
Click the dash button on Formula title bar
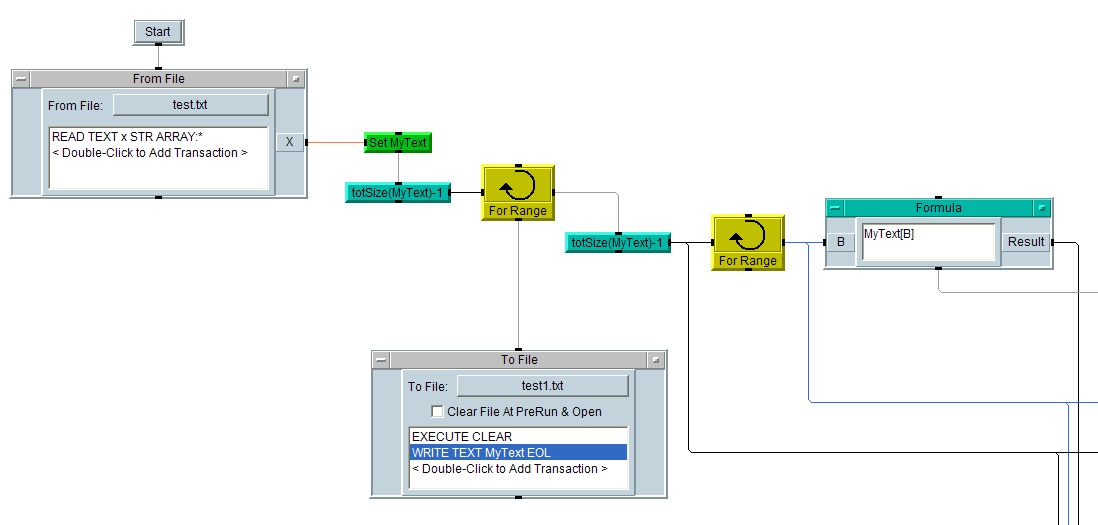pyautogui.click(x=835, y=208)
